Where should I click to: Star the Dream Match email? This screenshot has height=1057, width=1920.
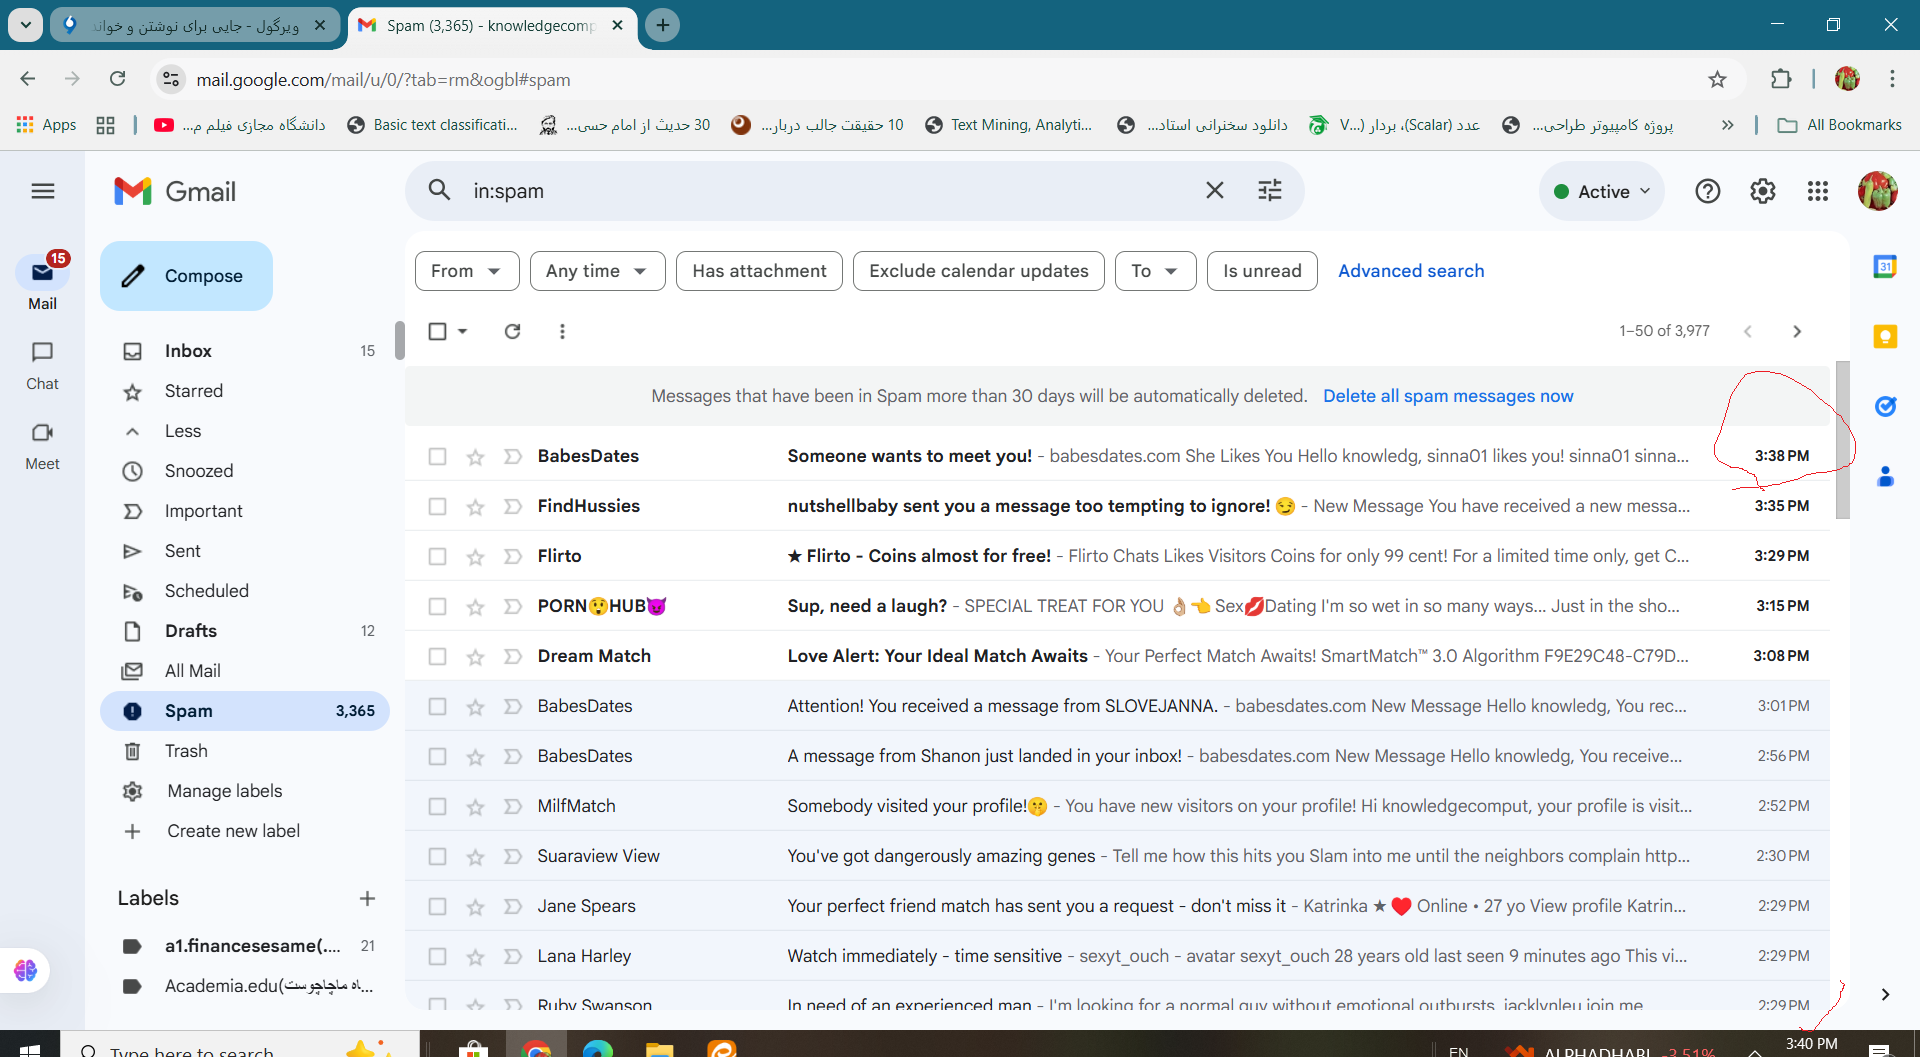(475, 657)
